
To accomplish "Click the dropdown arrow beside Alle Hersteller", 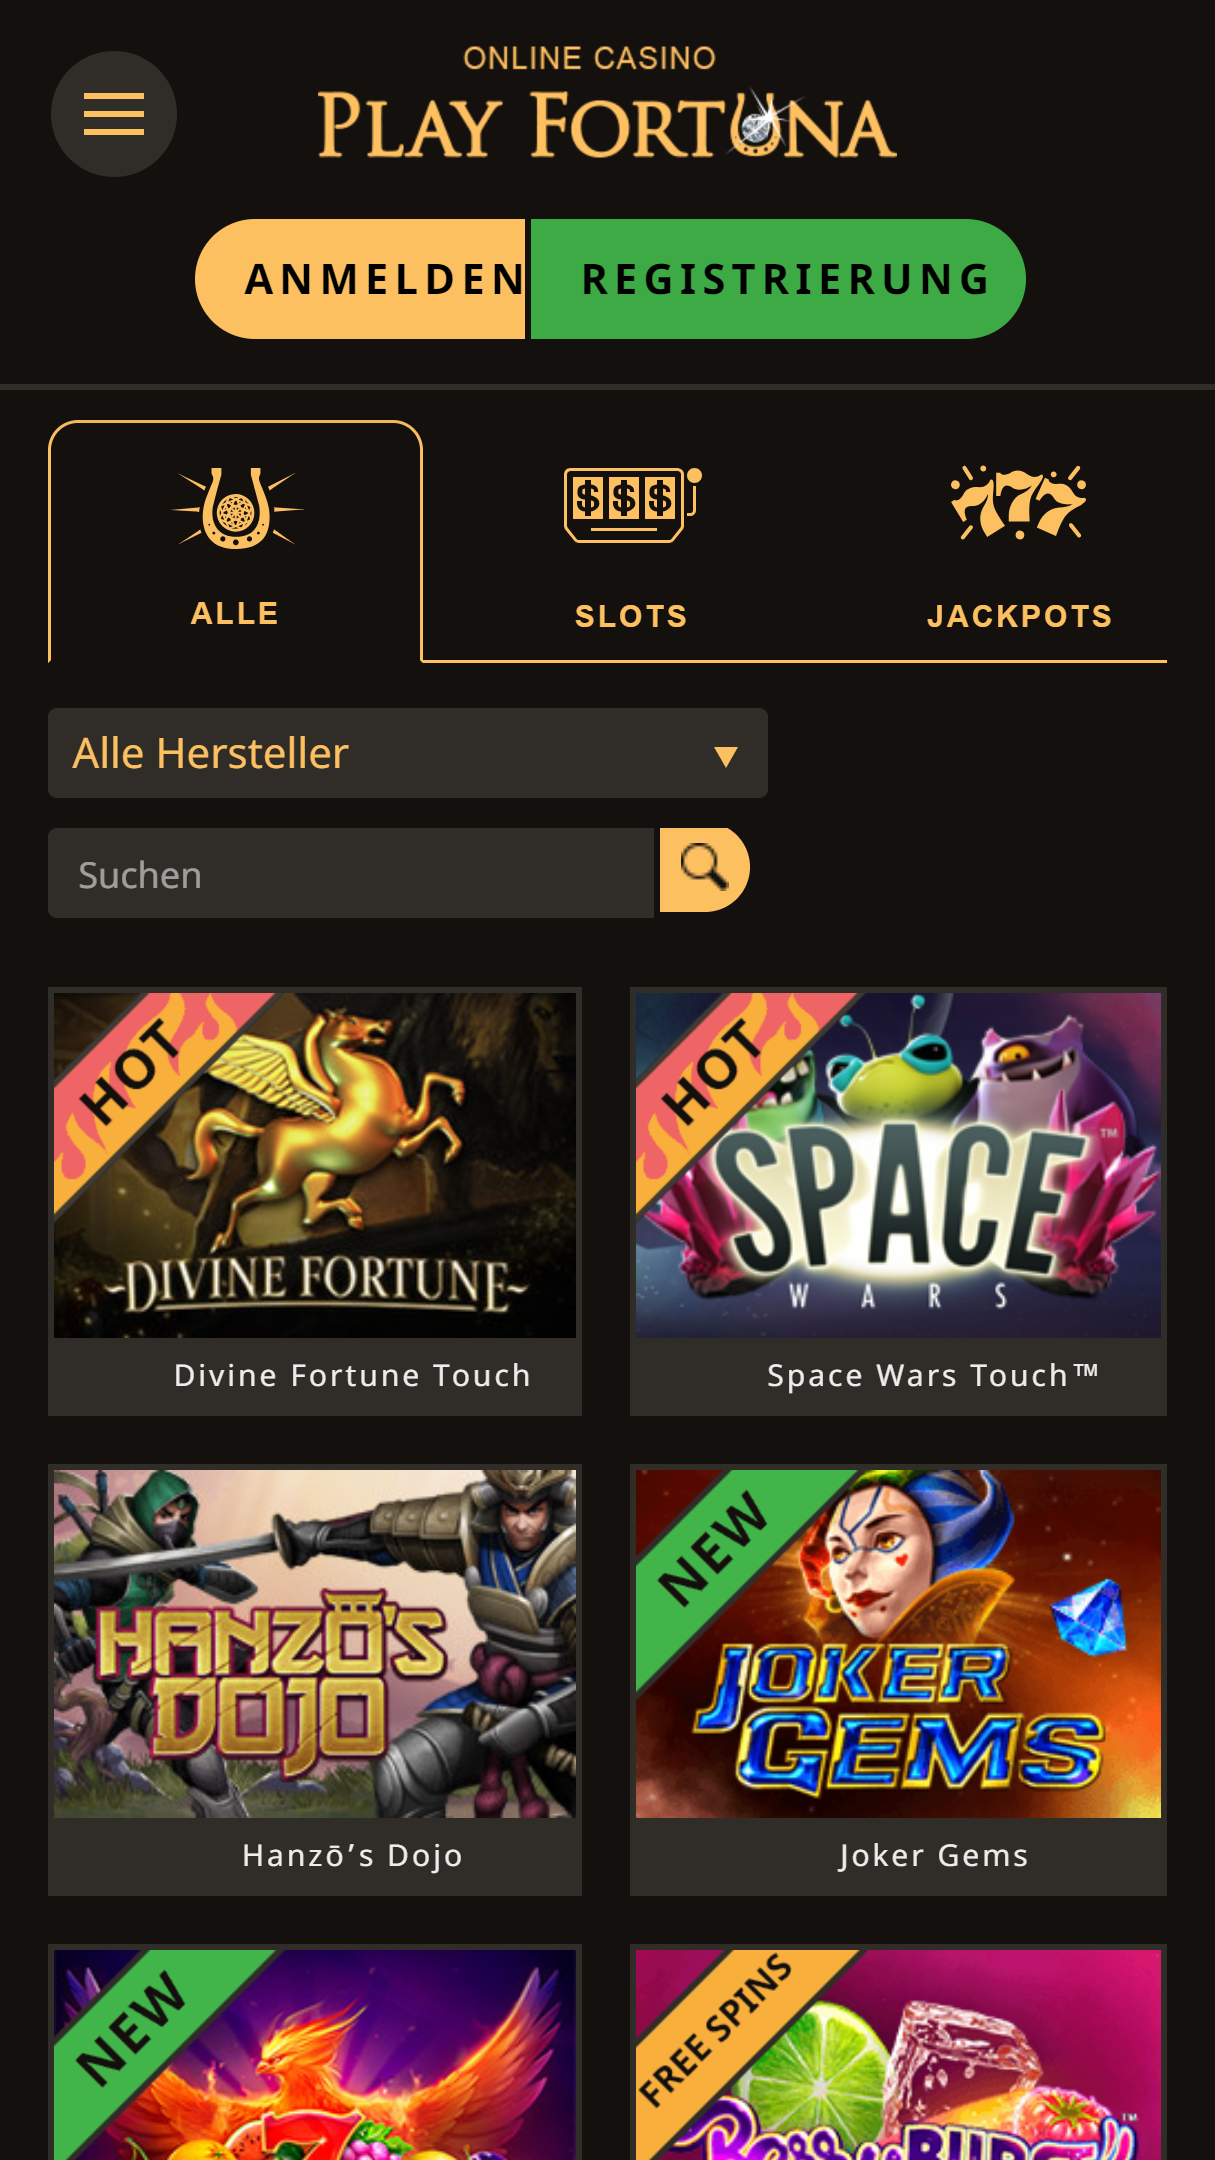I will point(726,756).
